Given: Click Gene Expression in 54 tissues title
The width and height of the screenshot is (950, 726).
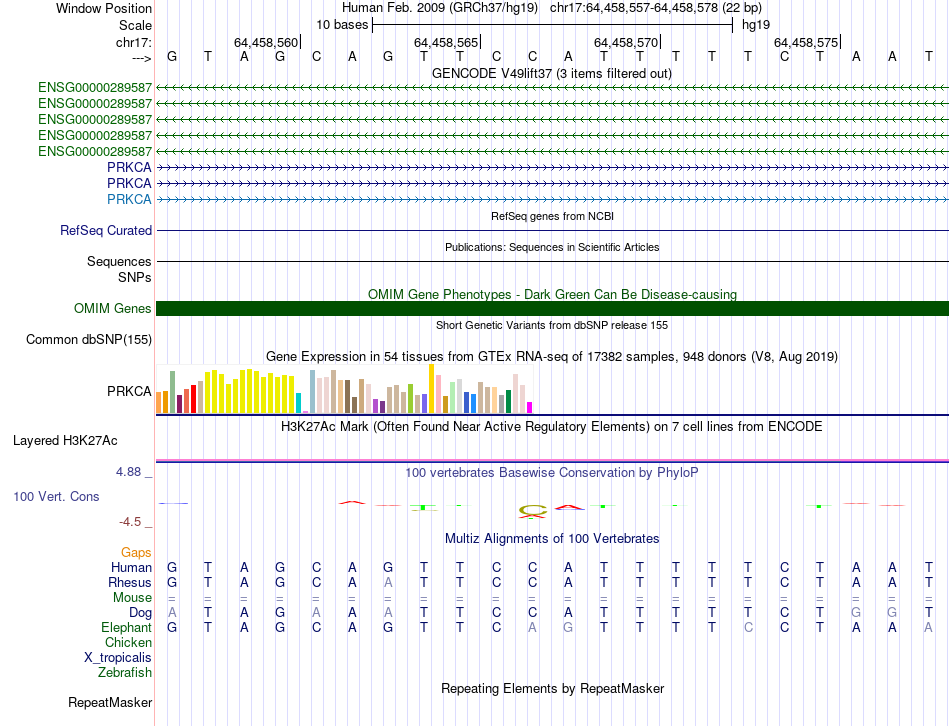Looking at the screenshot, I should coord(552,356).
